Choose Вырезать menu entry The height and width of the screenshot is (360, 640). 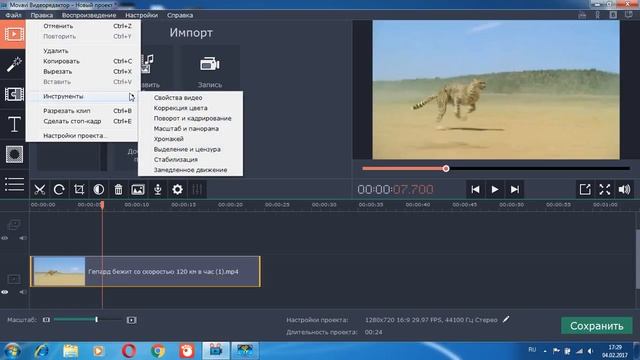(83, 71)
